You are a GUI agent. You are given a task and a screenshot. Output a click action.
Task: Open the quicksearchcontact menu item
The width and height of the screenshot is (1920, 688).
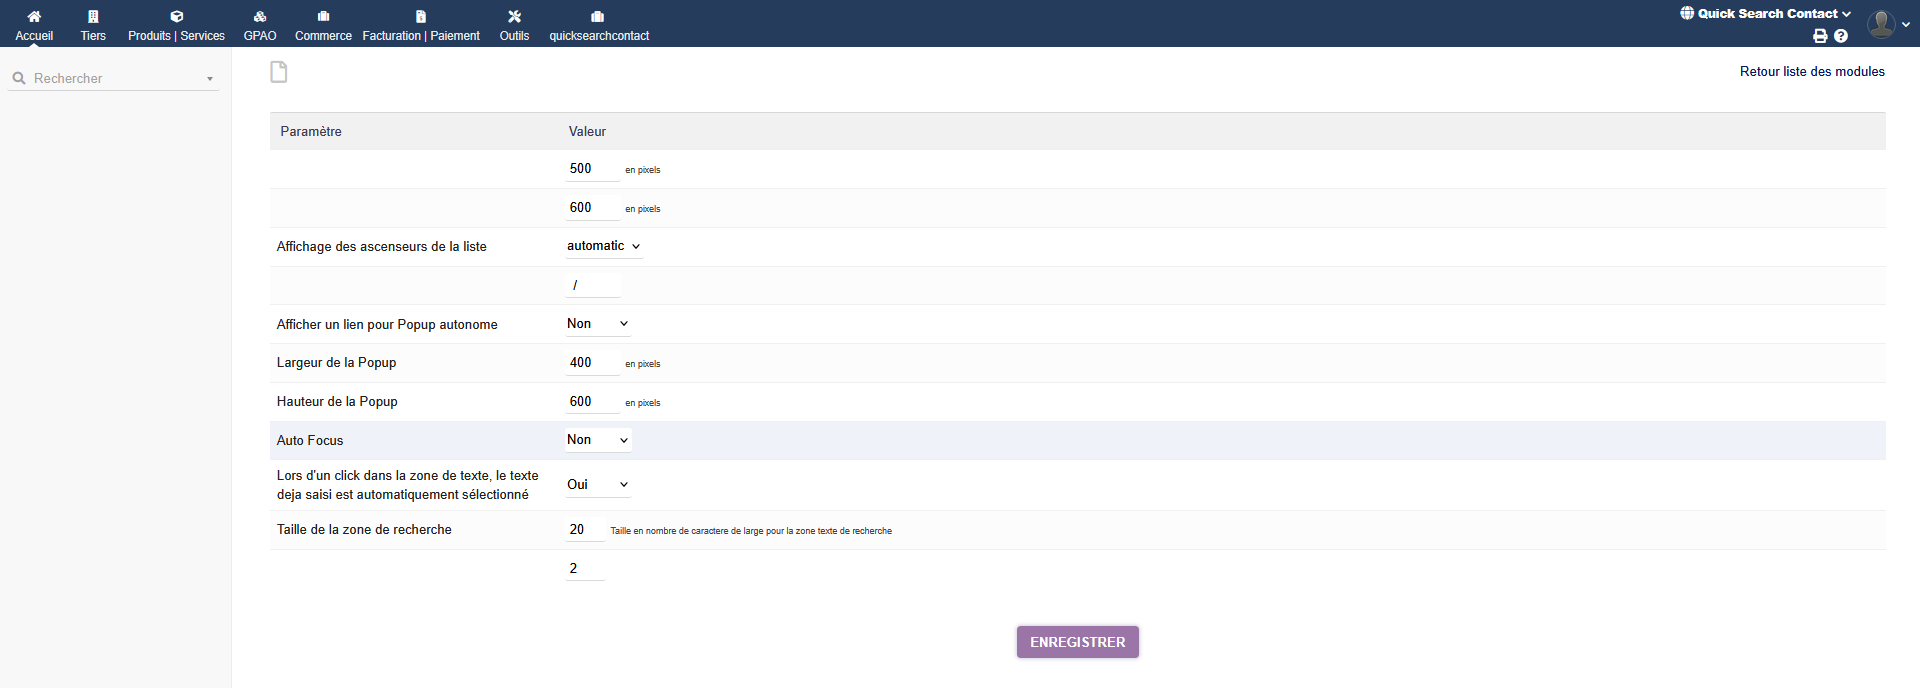598,25
